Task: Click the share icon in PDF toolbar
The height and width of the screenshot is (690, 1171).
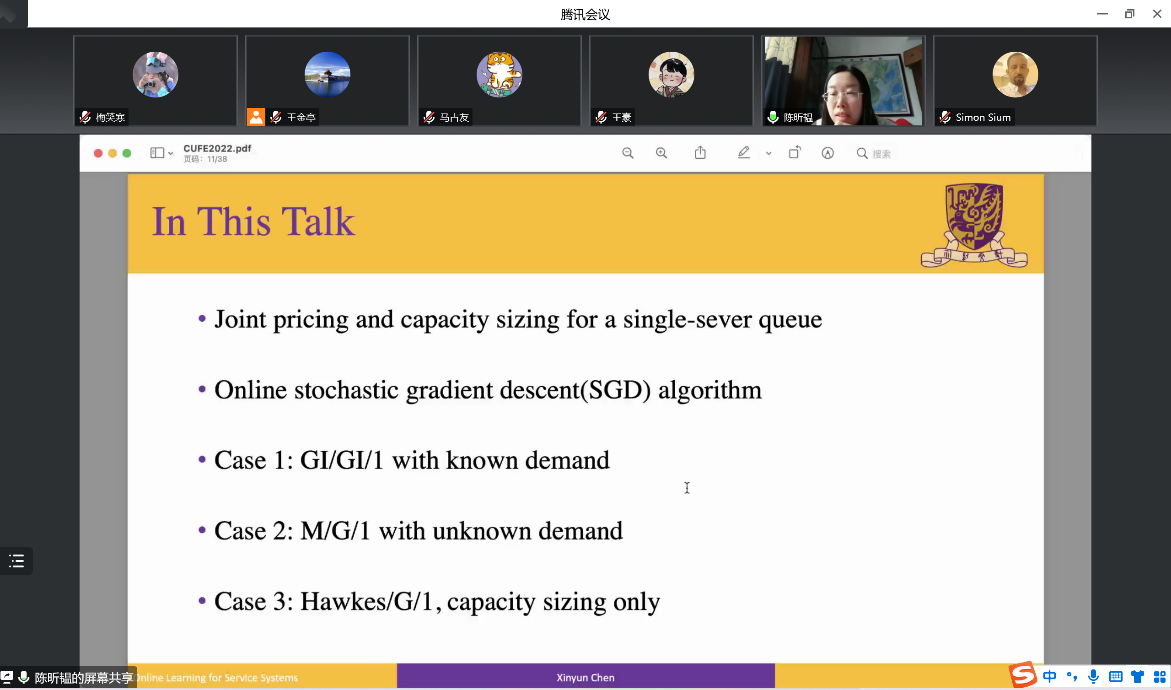Action: click(700, 153)
